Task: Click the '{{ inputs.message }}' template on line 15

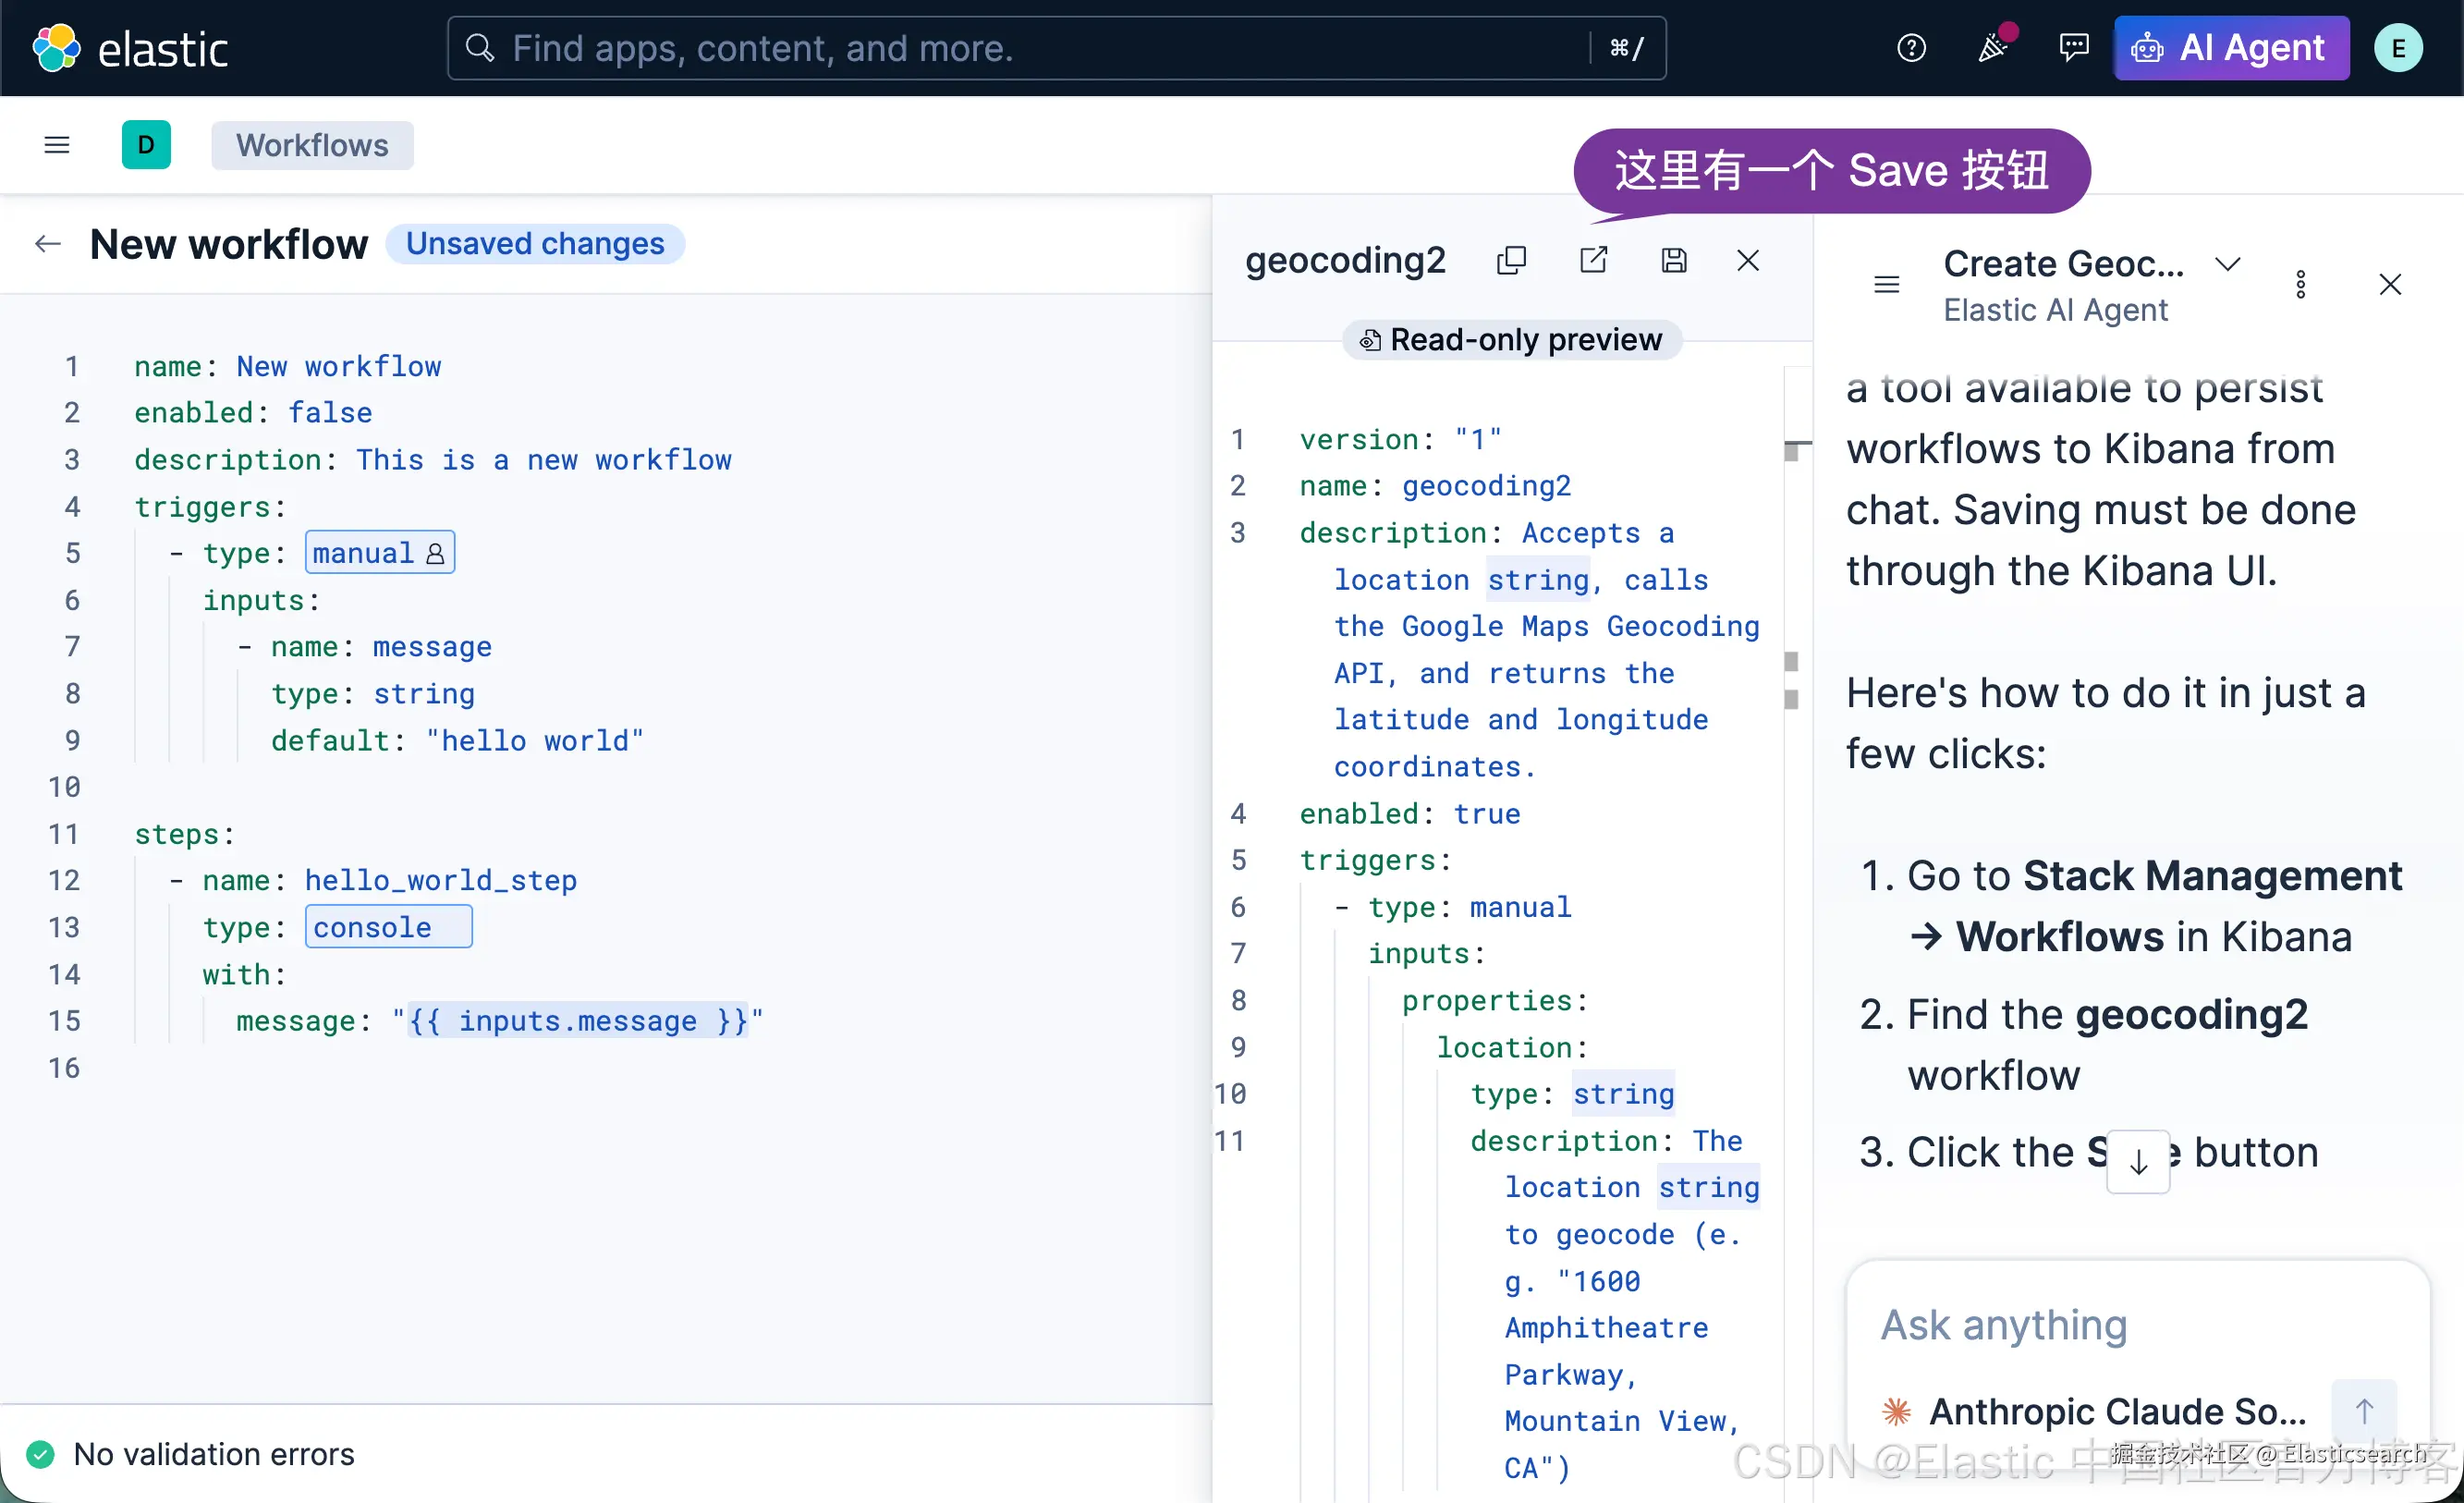Action: (578, 1021)
